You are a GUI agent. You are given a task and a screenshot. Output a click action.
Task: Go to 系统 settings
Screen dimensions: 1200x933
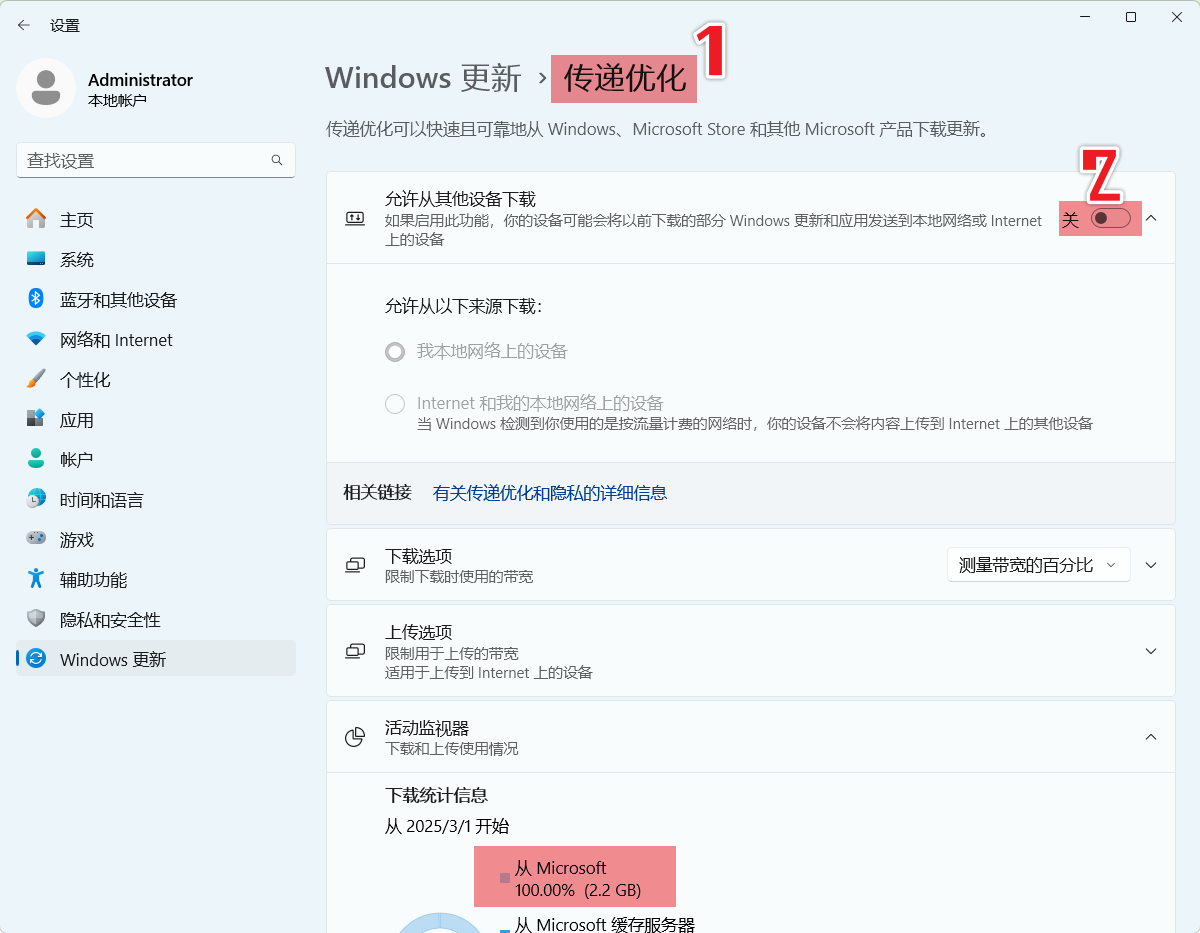pyautogui.click(x=156, y=260)
